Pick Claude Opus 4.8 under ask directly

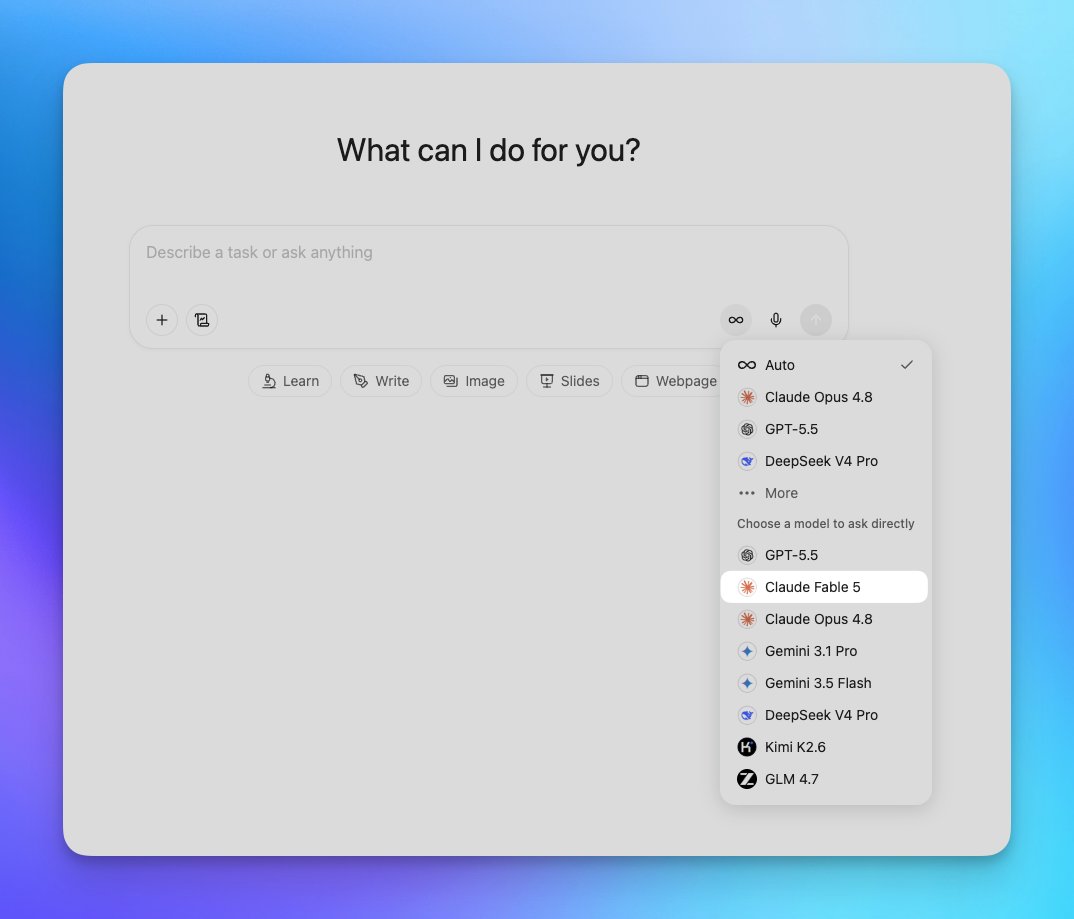click(x=825, y=619)
